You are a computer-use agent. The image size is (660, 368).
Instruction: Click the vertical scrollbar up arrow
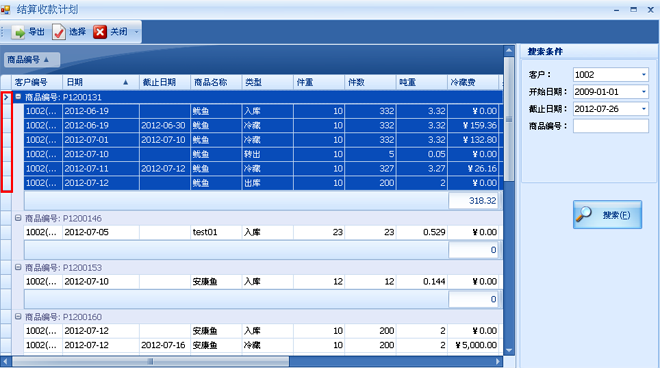[509, 51]
